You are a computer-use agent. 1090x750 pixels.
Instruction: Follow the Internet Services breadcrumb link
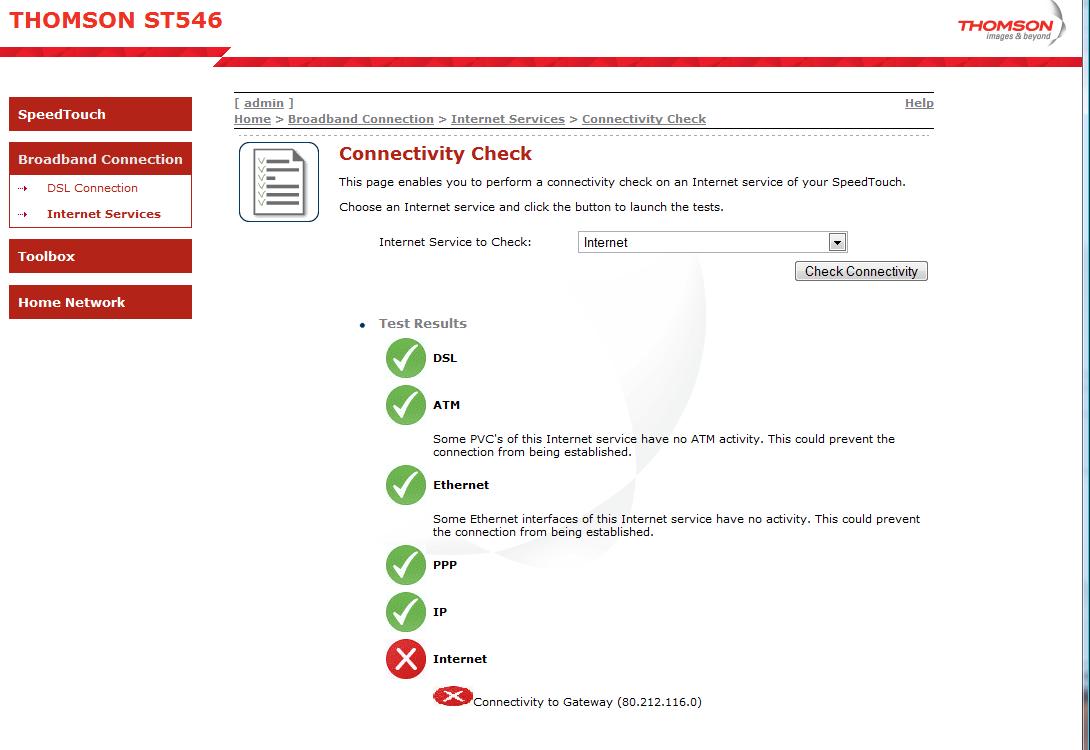point(507,119)
